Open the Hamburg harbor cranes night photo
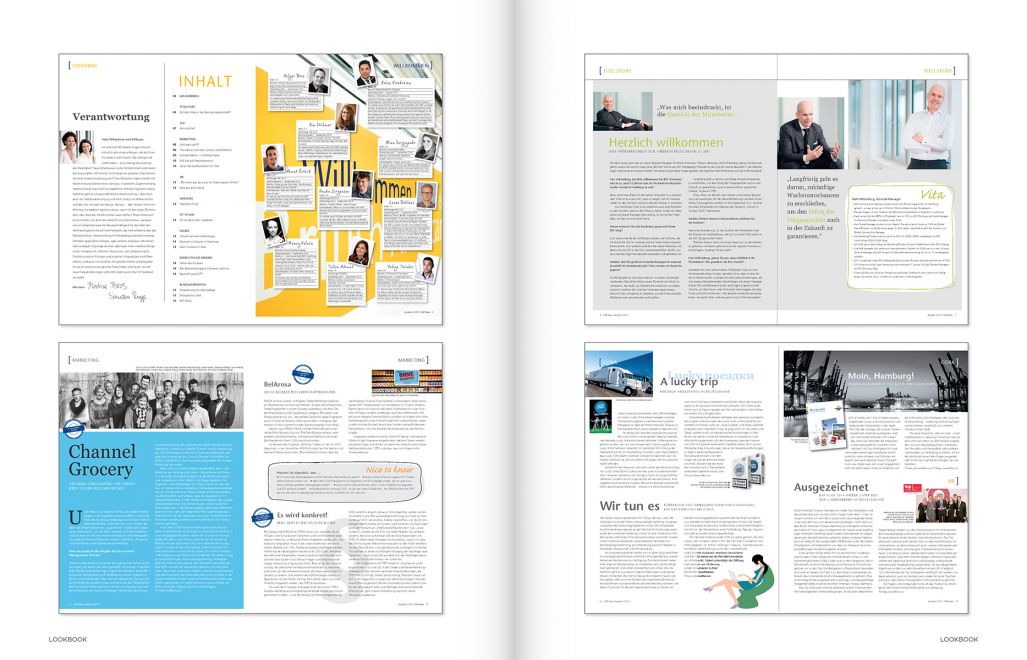The height and width of the screenshot is (660, 1027). pyautogui.click(x=876, y=380)
